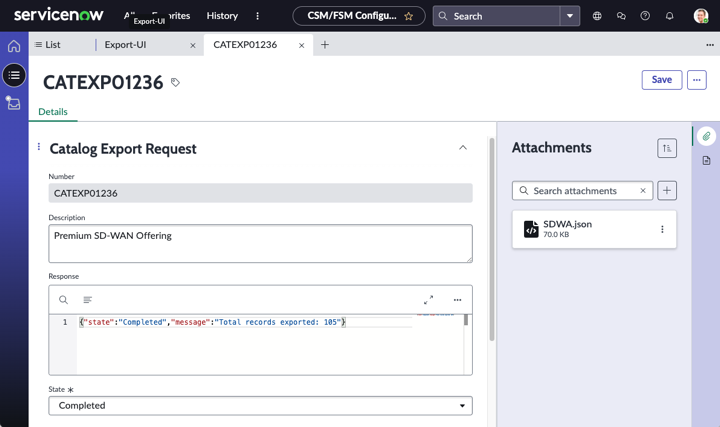Open the History menu
This screenshot has height=427, width=720.
click(x=222, y=16)
